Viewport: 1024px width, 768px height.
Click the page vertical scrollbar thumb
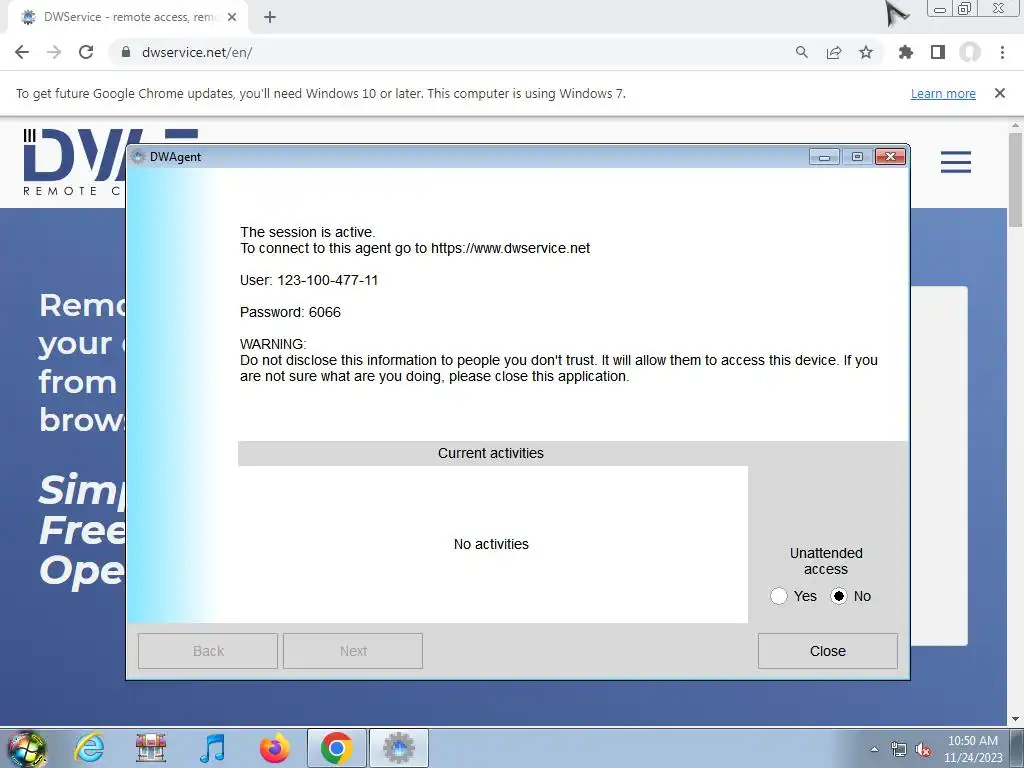coord(1015,180)
